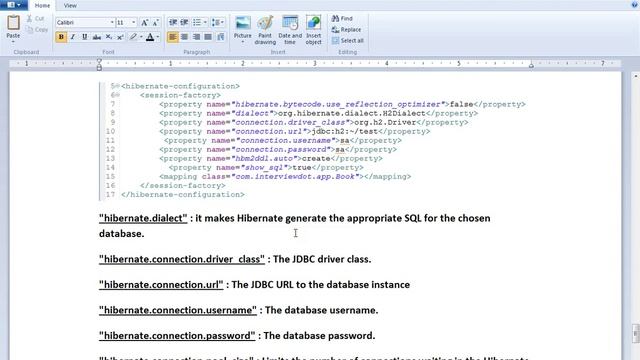Insert a Paint drawing
The width and height of the screenshot is (640, 360).
[265, 30]
